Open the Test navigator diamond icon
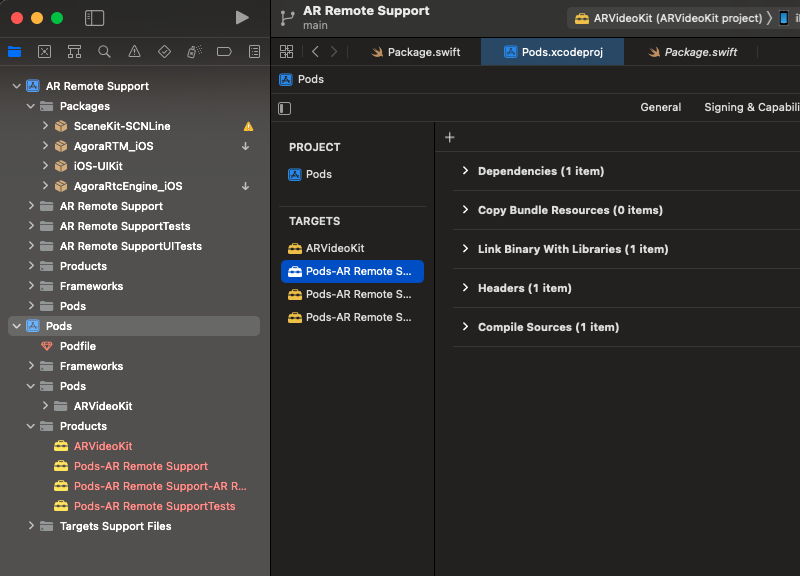The width and height of the screenshot is (800, 576). pyautogui.click(x=164, y=52)
